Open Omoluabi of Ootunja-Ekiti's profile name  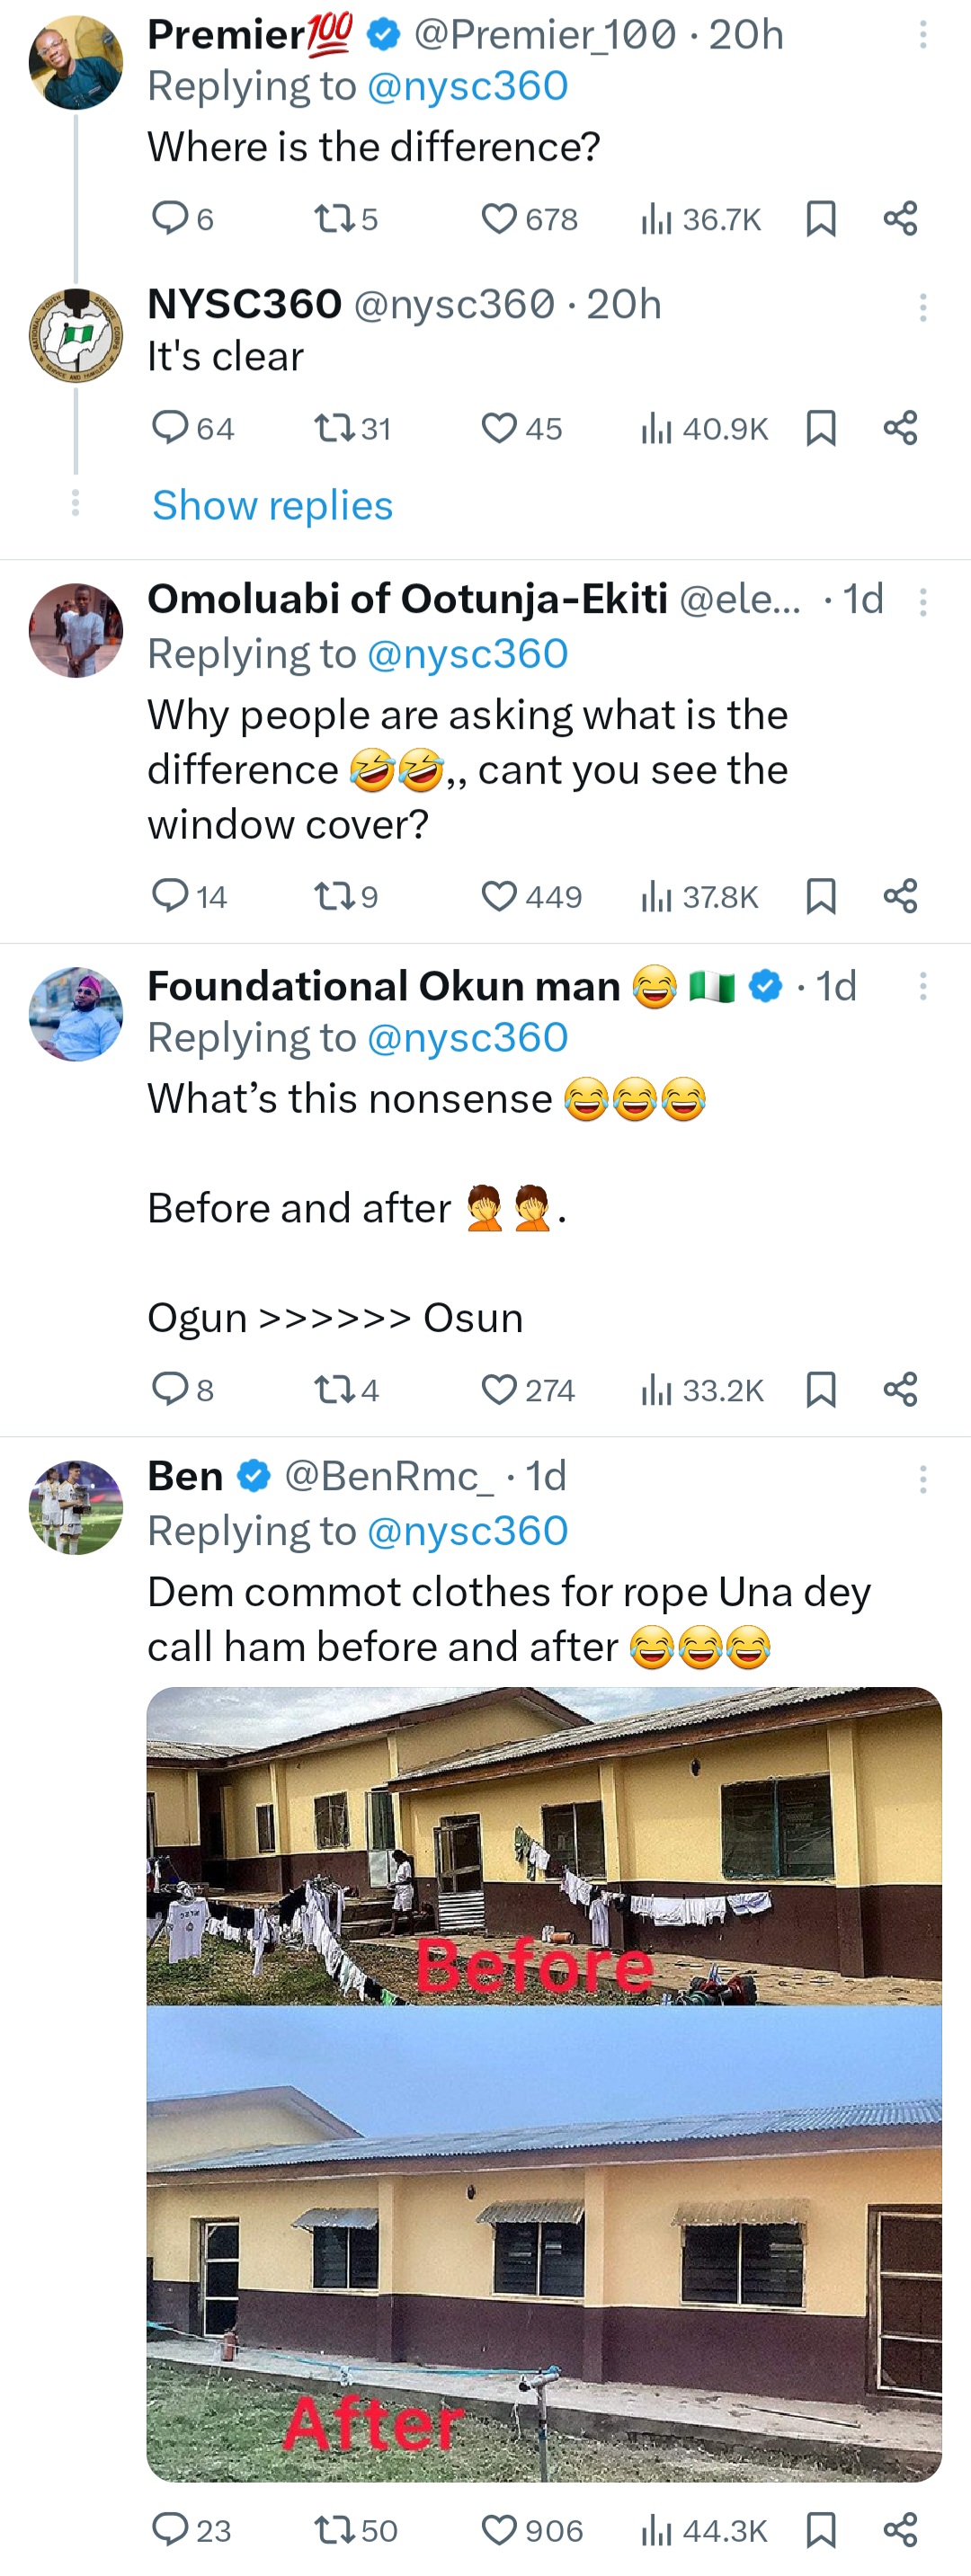(408, 599)
